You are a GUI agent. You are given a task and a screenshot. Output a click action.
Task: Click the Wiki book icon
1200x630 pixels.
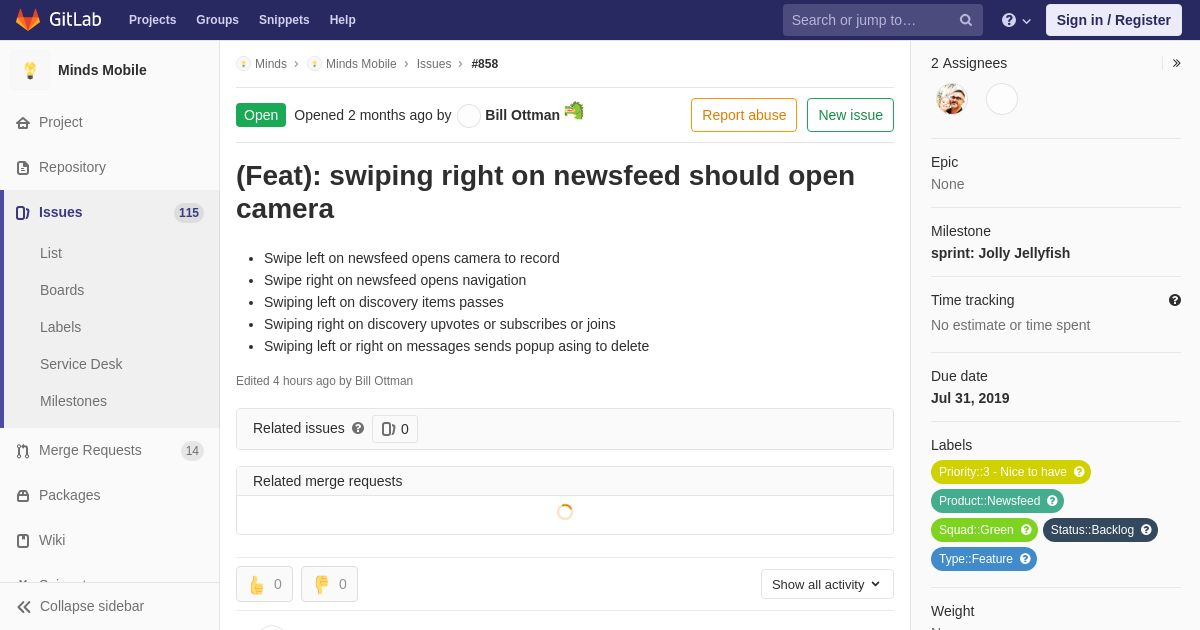point(23,541)
